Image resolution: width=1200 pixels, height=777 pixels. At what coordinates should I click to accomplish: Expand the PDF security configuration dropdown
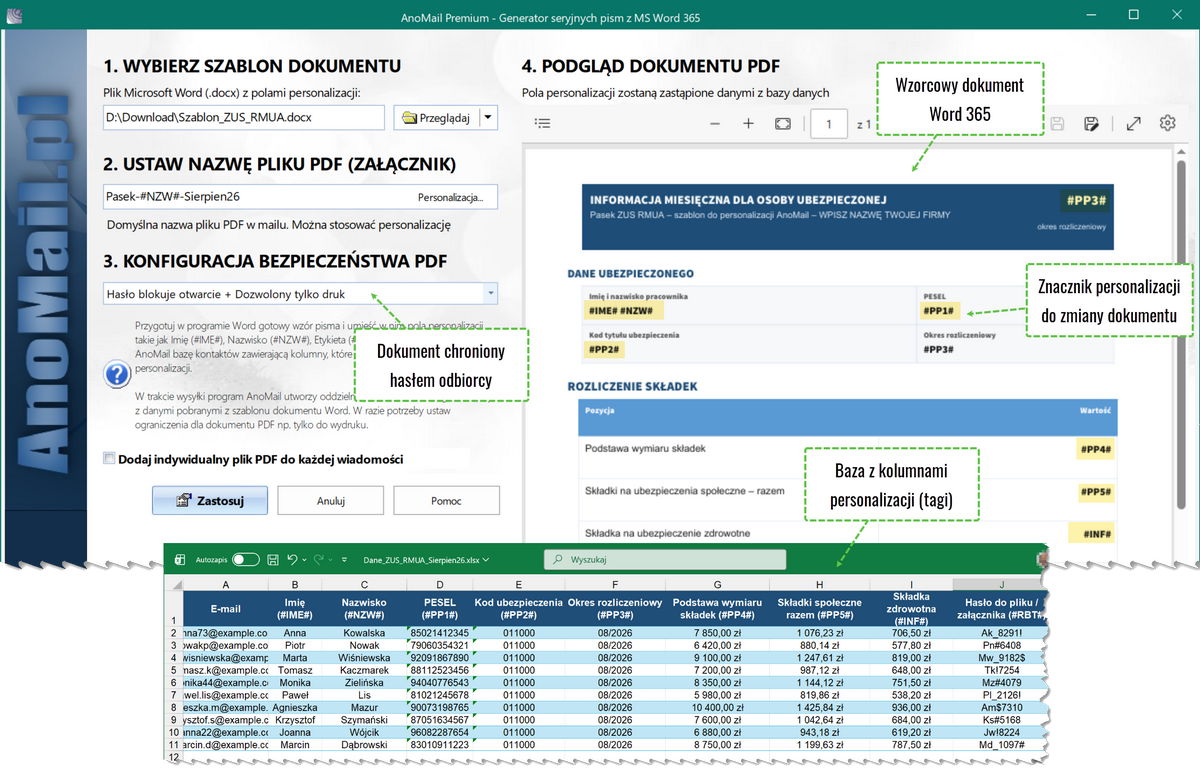490,294
